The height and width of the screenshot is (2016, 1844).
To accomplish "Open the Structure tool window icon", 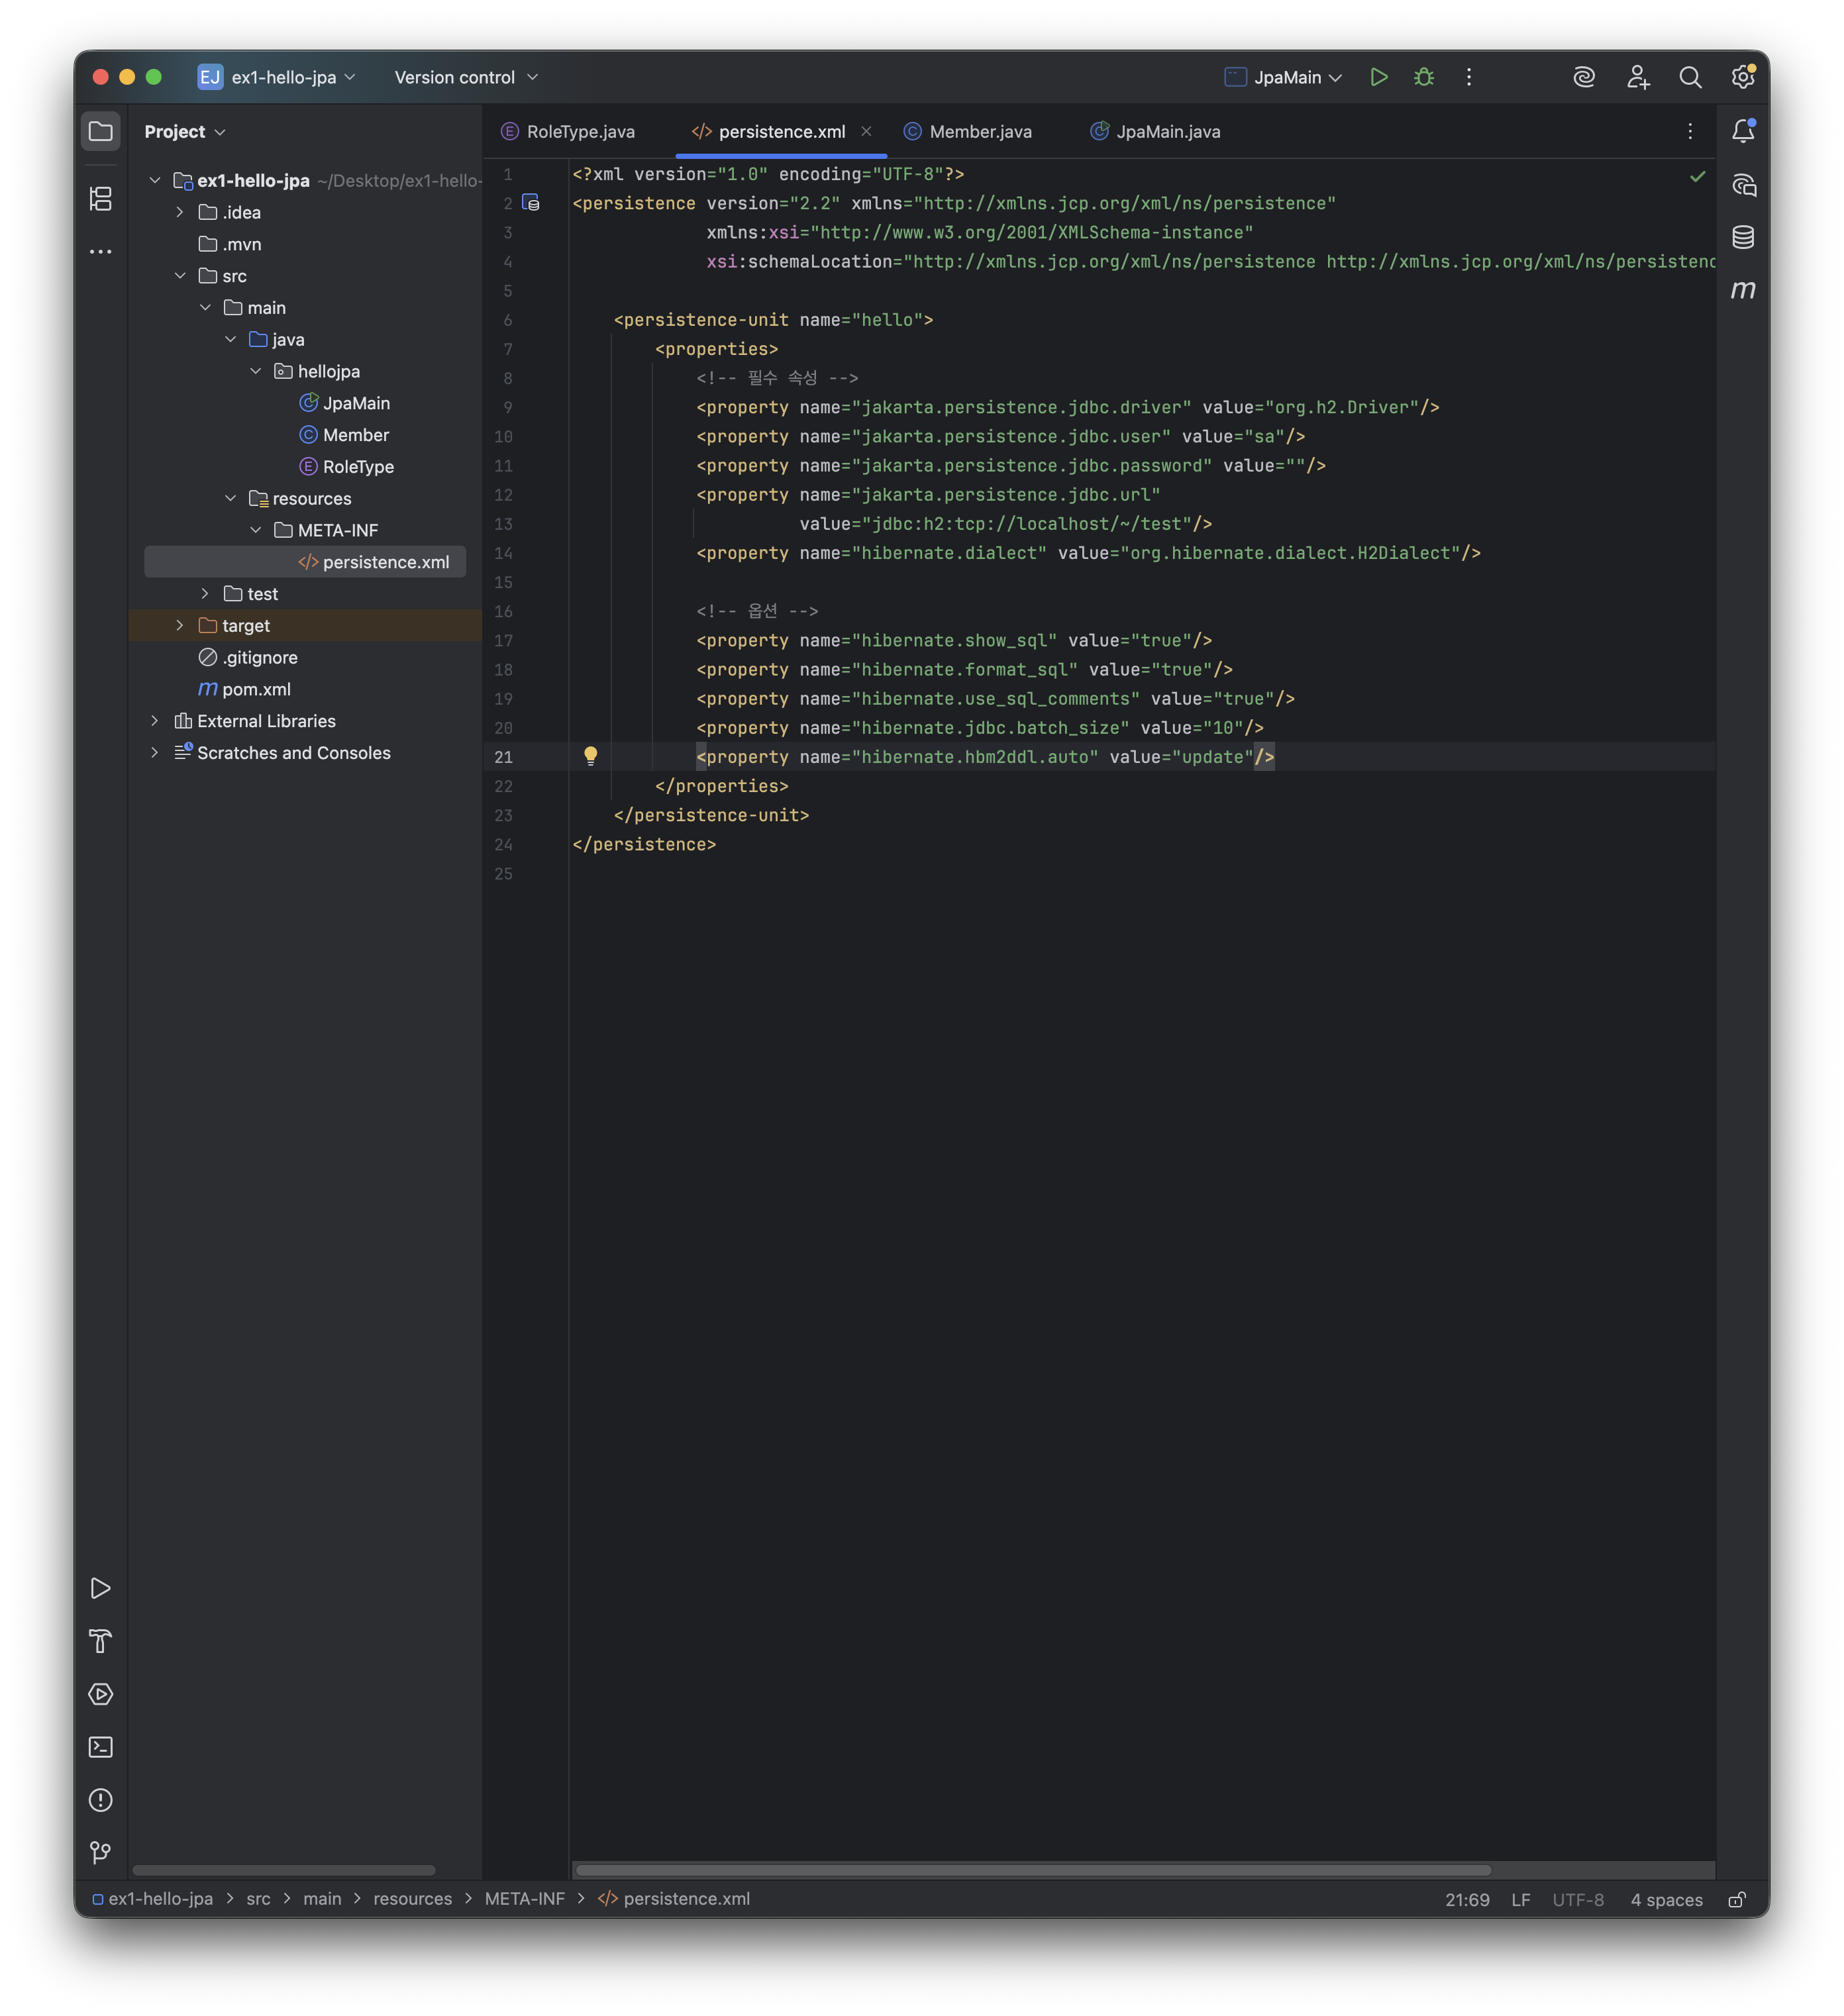I will 101,199.
